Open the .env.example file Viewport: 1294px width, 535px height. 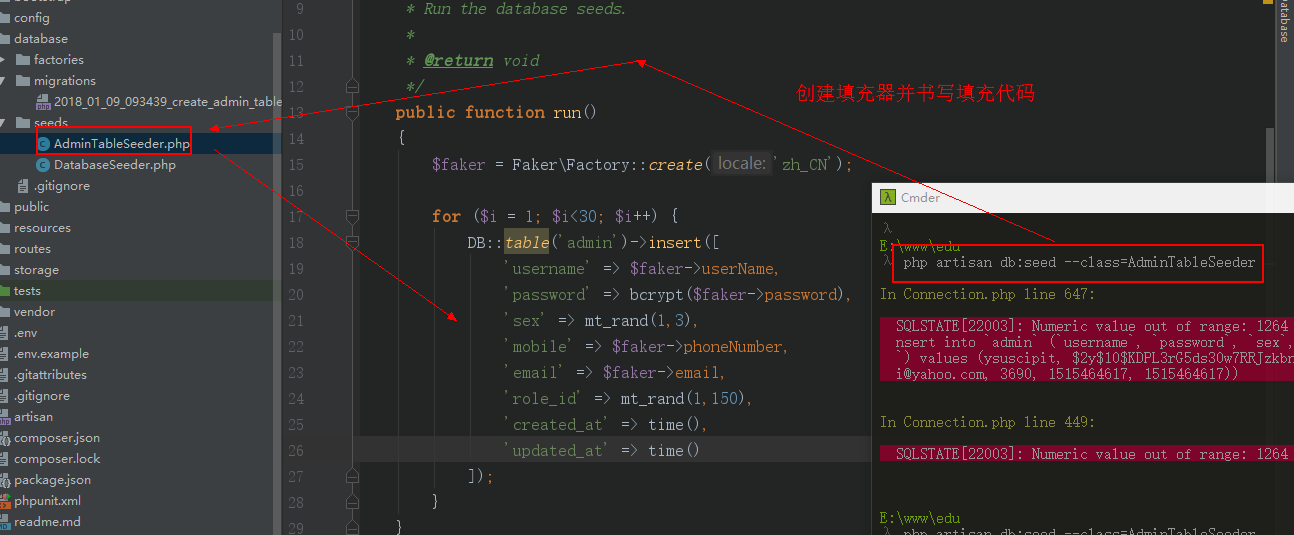[51, 354]
